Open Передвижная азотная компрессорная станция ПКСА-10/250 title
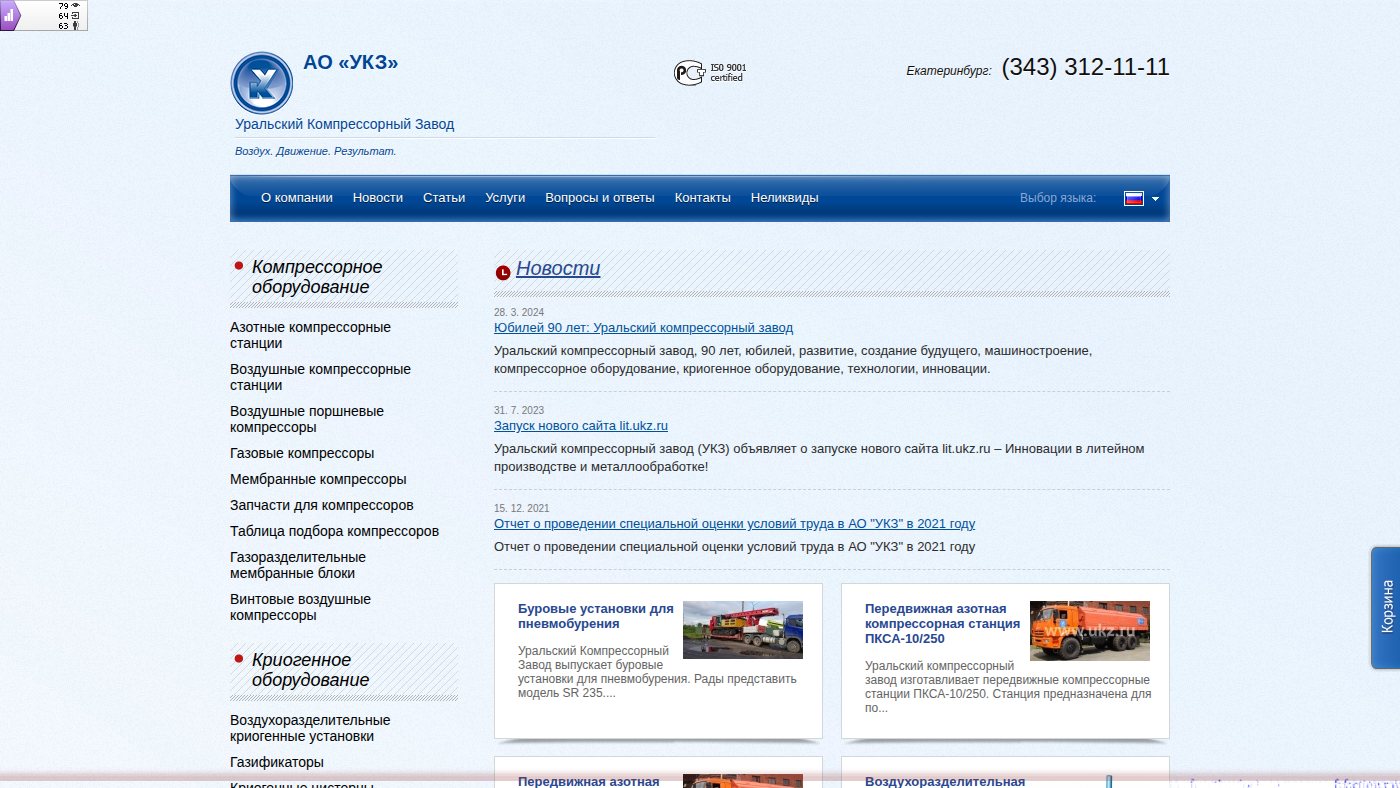Screen dimensions: 1400x788 click(x=943, y=624)
